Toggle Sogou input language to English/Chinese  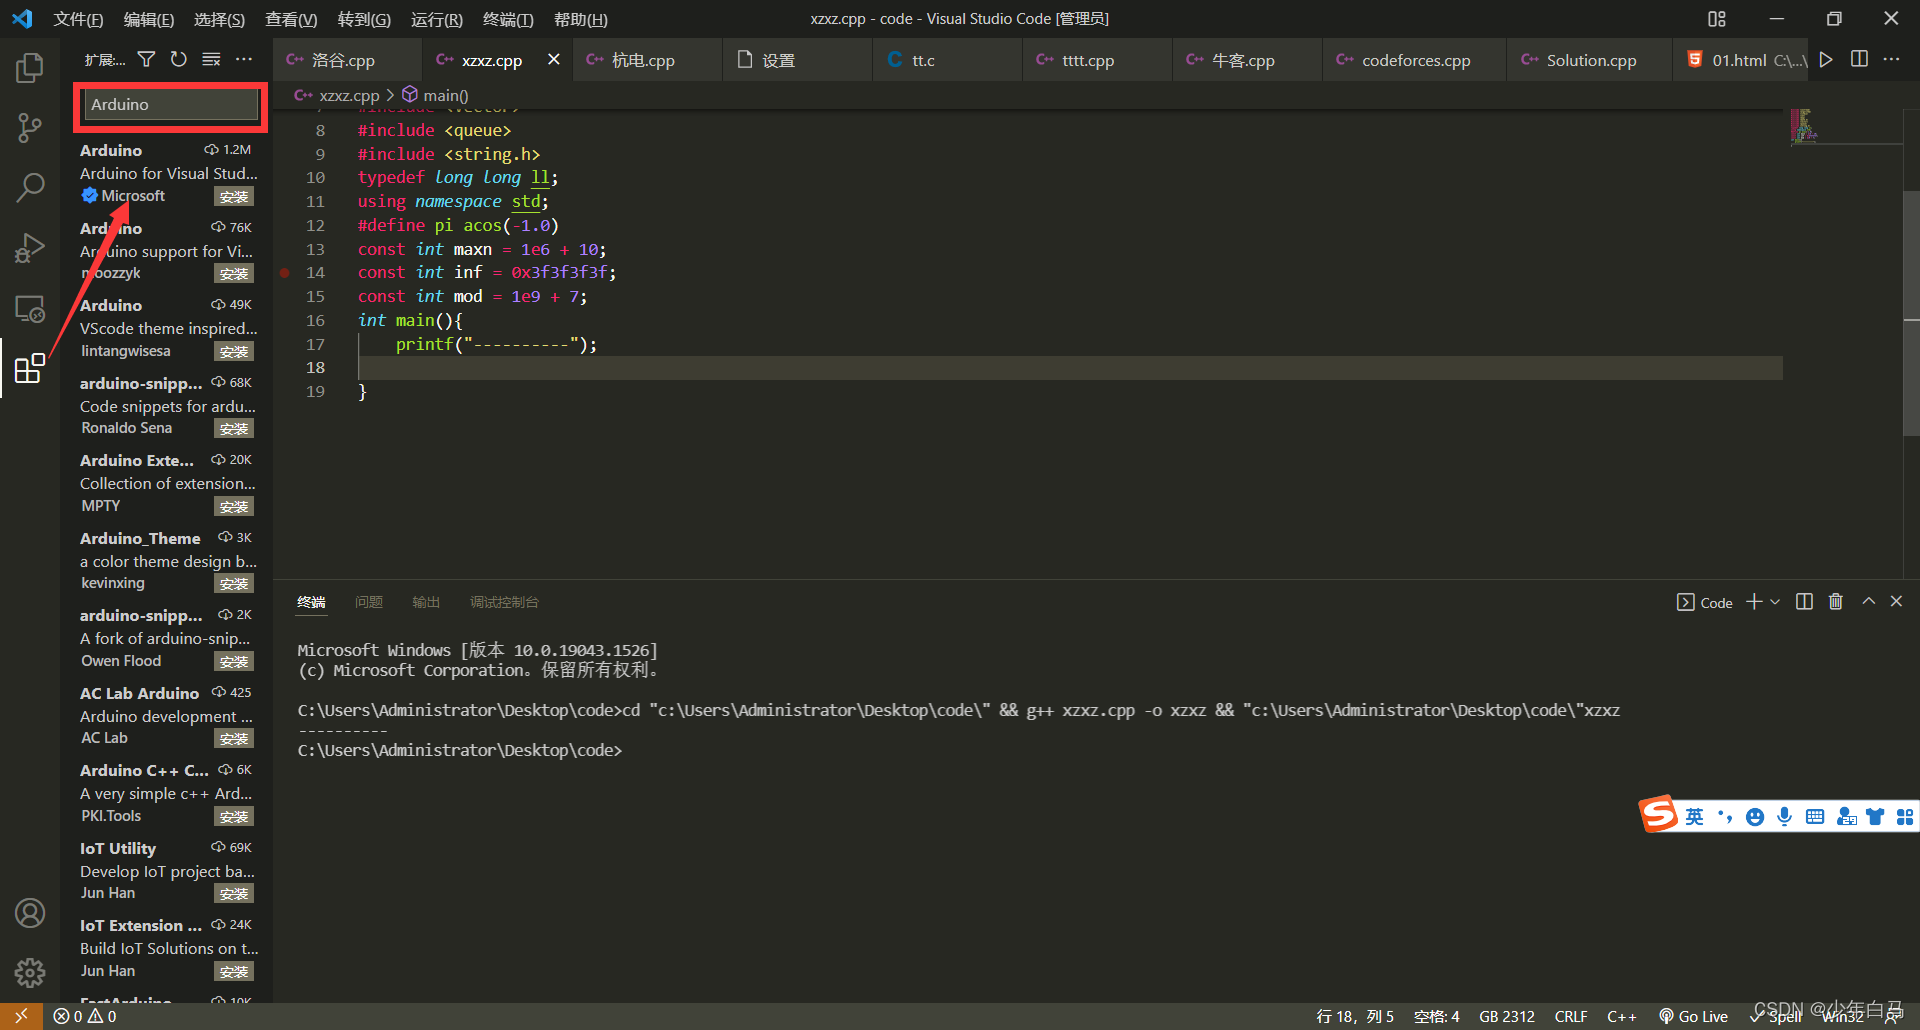tap(1694, 817)
